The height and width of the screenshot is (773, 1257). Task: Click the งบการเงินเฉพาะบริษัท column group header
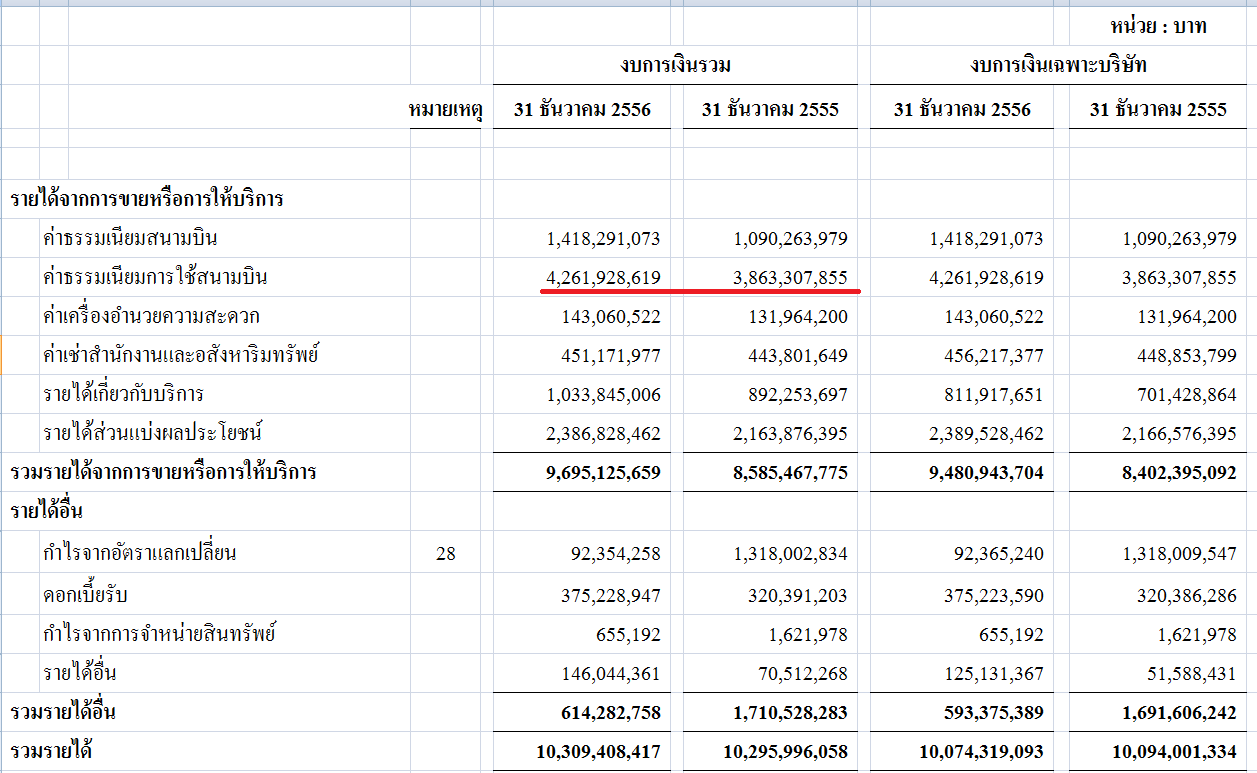[1059, 66]
